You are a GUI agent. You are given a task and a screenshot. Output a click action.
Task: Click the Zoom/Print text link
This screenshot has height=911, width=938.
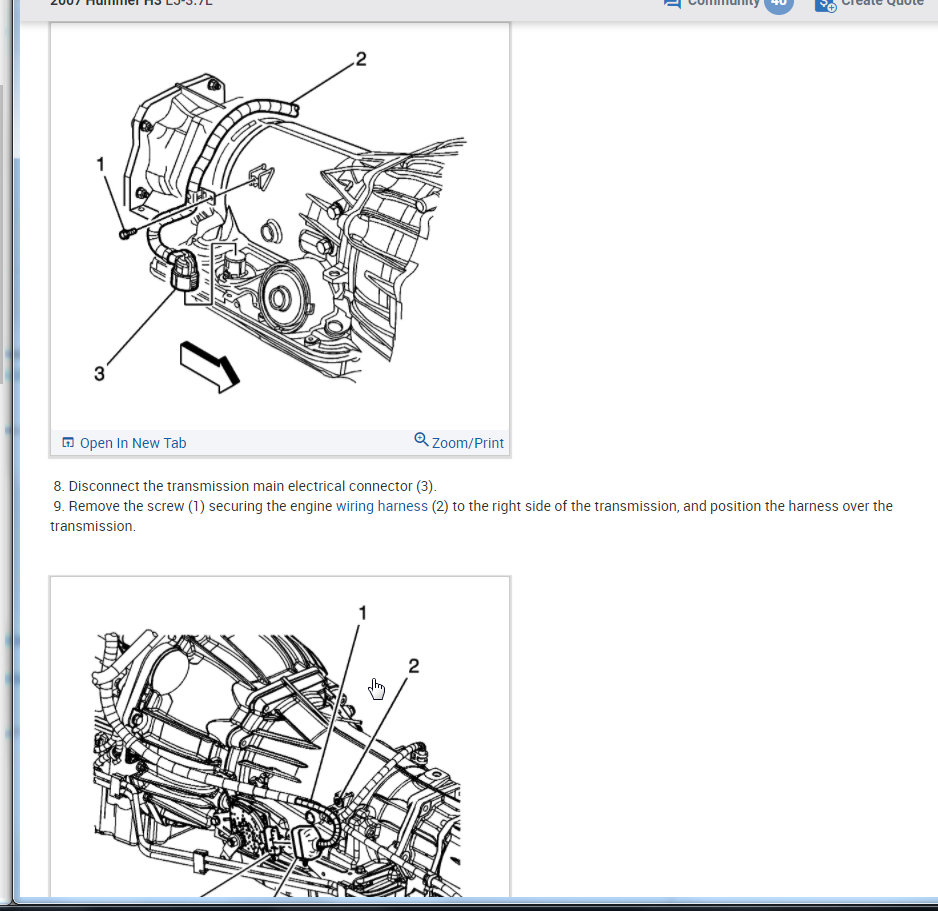(x=467, y=443)
